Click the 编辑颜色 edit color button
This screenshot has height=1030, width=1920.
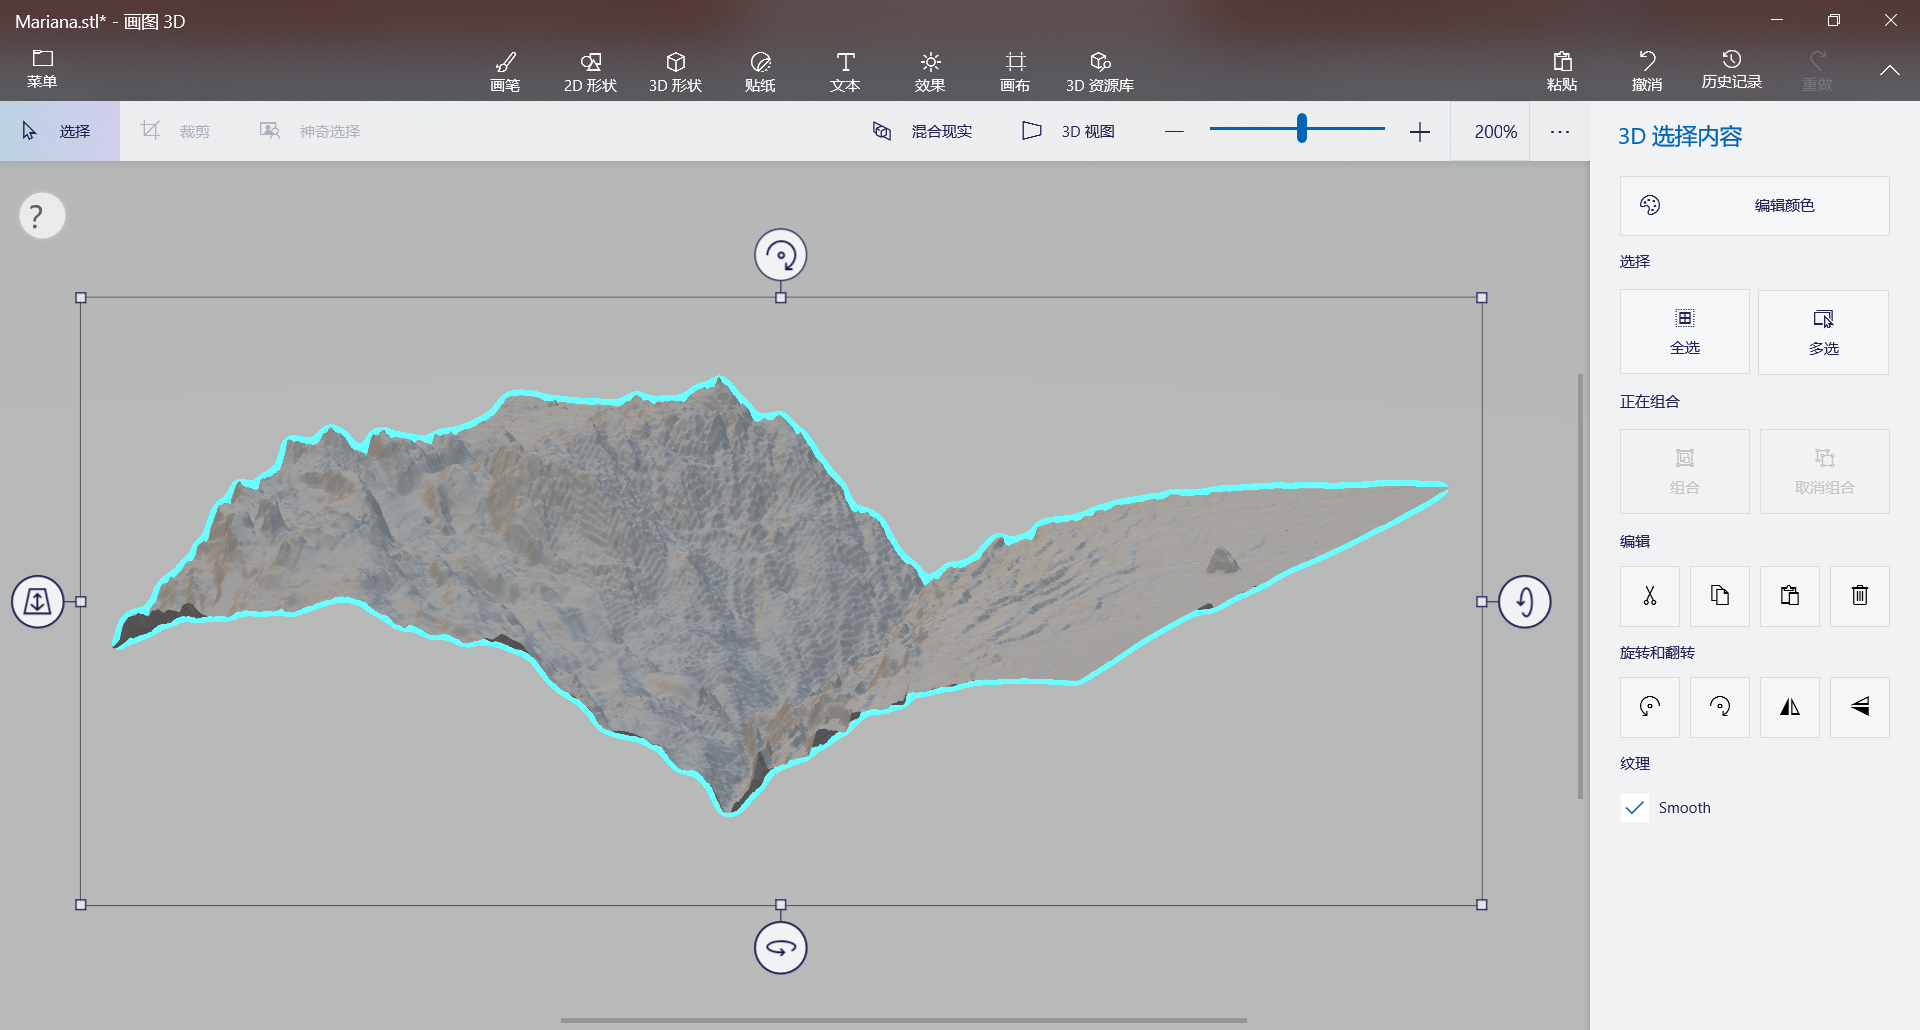(1754, 206)
